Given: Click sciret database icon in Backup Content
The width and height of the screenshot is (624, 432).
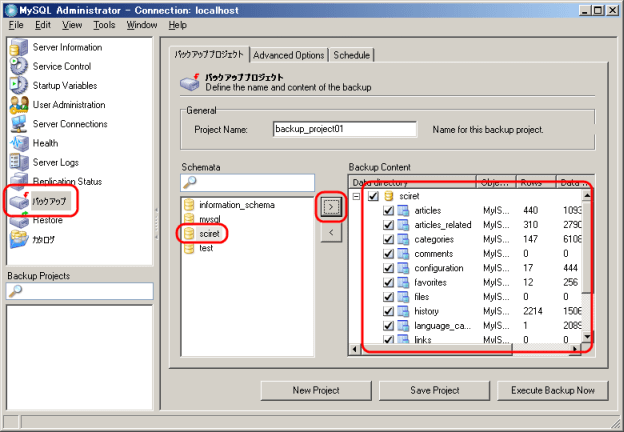Looking at the screenshot, I should coord(389,196).
